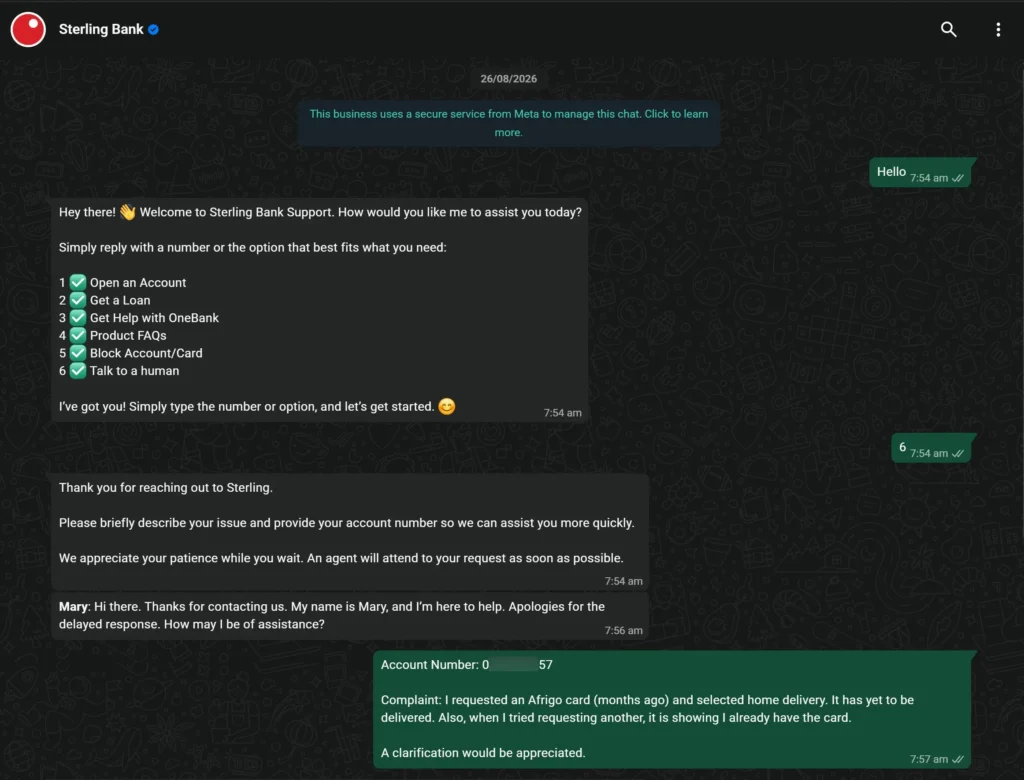Click the Sterling Bank contact name
Image resolution: width=1024 pixels, height=780 pixels.
[101, 29]
